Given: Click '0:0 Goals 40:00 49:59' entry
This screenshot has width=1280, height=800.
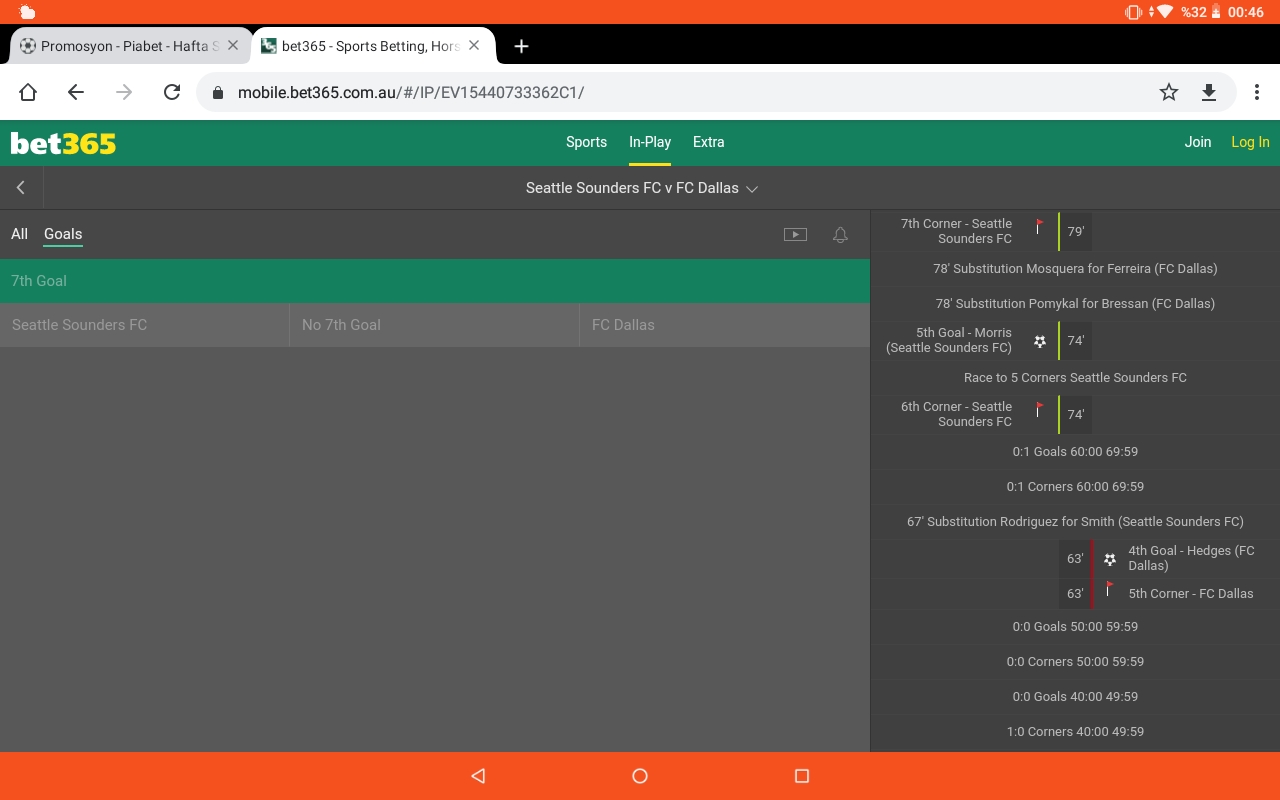Looking at the screenshot, I should coord(1075,697).
